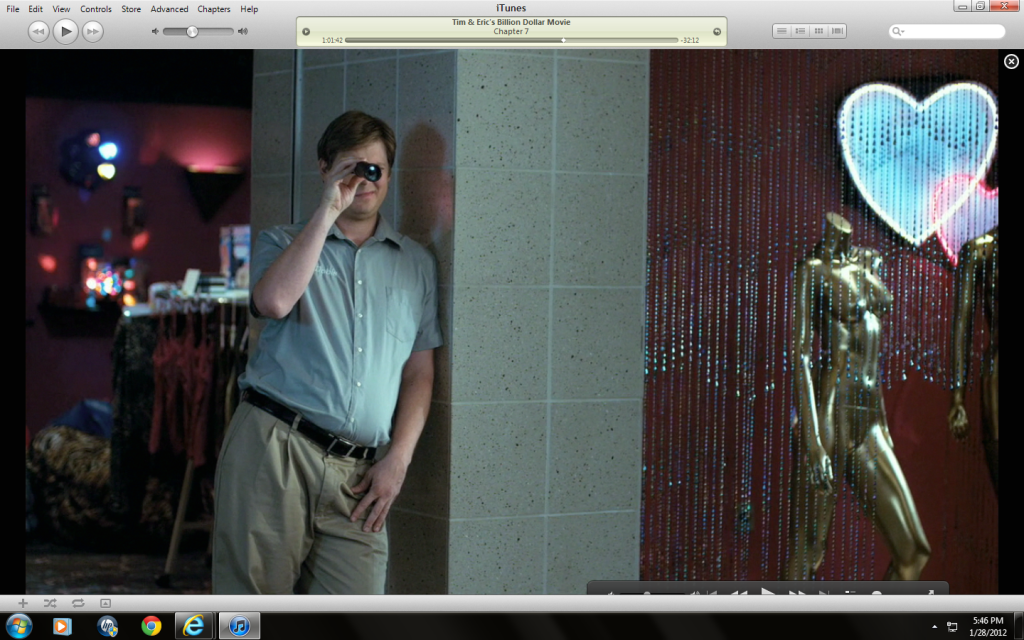Viewport: 1024px width, 640px height.
Task: Open the Edit menu
Action: tap(35, 9)
